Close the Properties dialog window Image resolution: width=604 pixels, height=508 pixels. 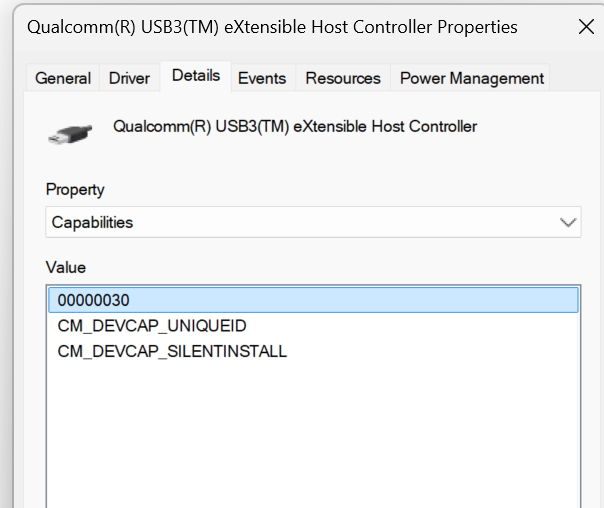(586, 27)
